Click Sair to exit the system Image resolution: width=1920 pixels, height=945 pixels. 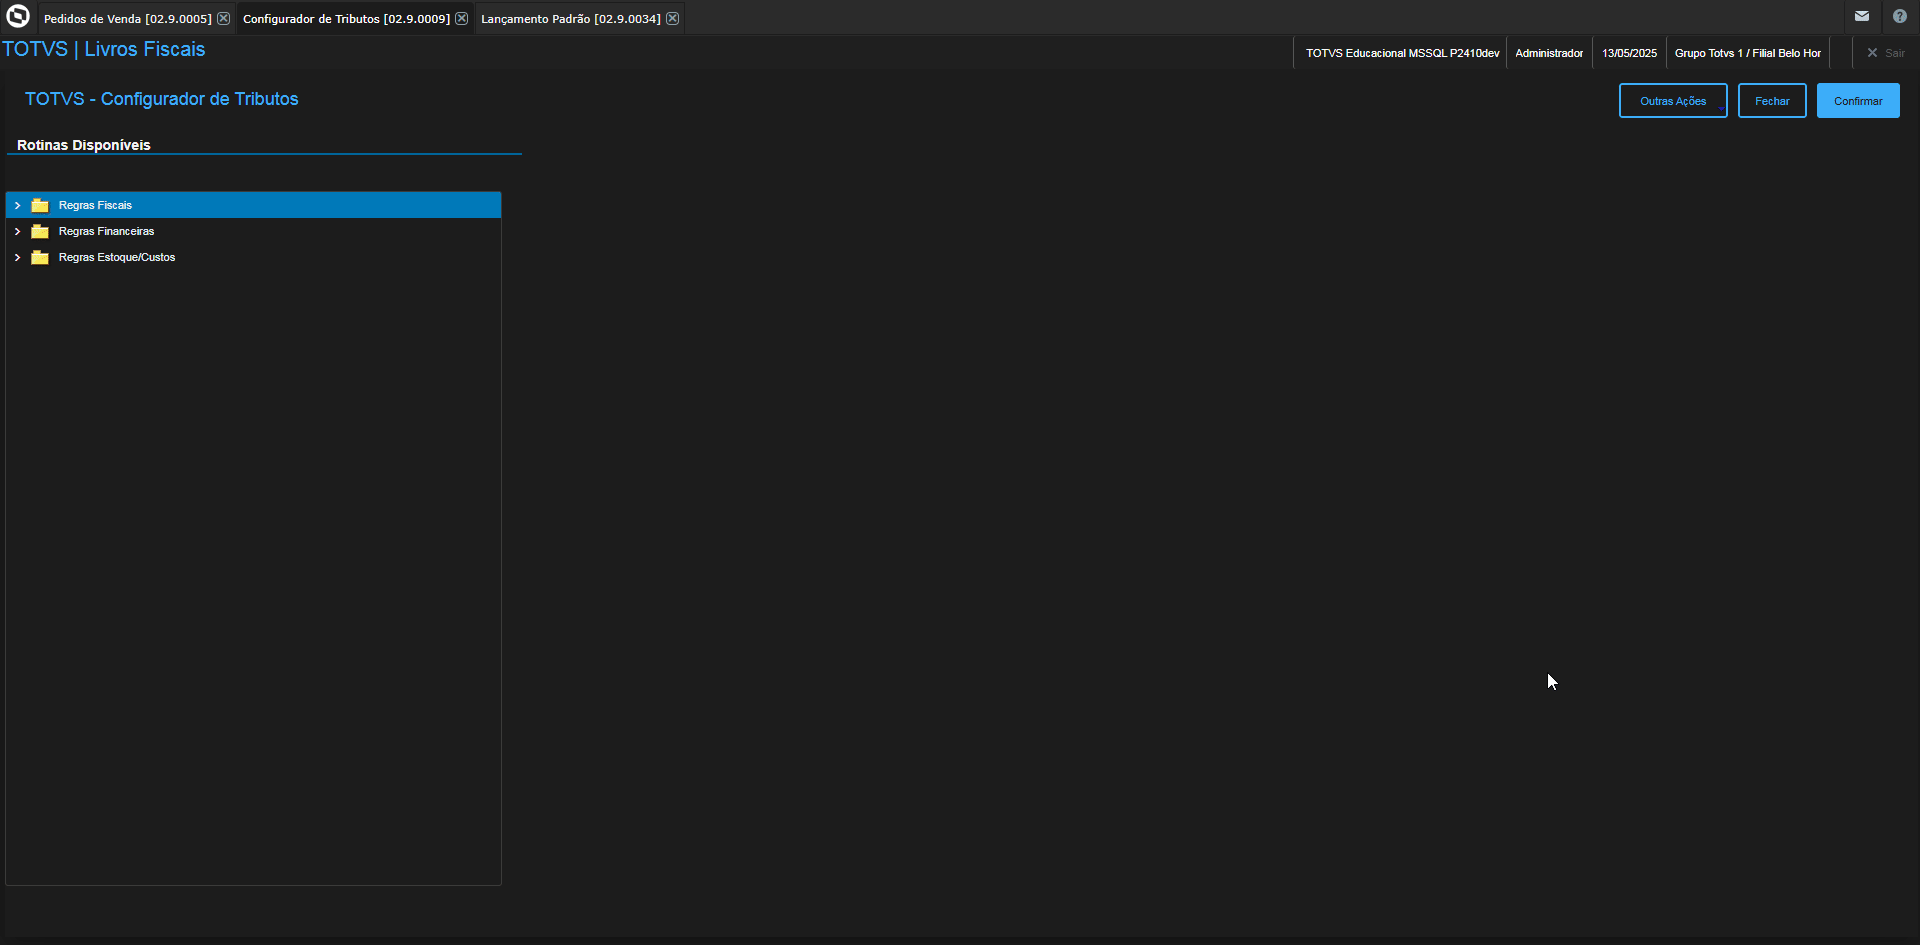tap(1886, 53)
